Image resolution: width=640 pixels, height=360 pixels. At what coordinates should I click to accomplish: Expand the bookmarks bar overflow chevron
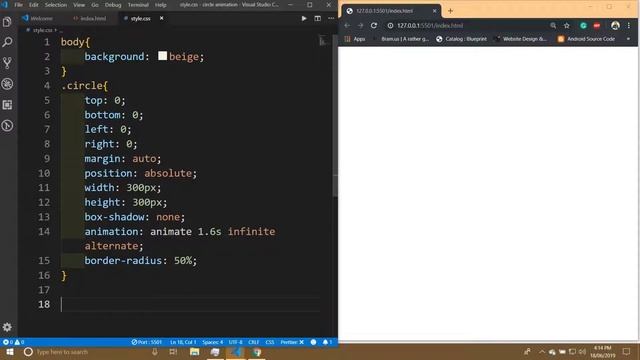628,39
